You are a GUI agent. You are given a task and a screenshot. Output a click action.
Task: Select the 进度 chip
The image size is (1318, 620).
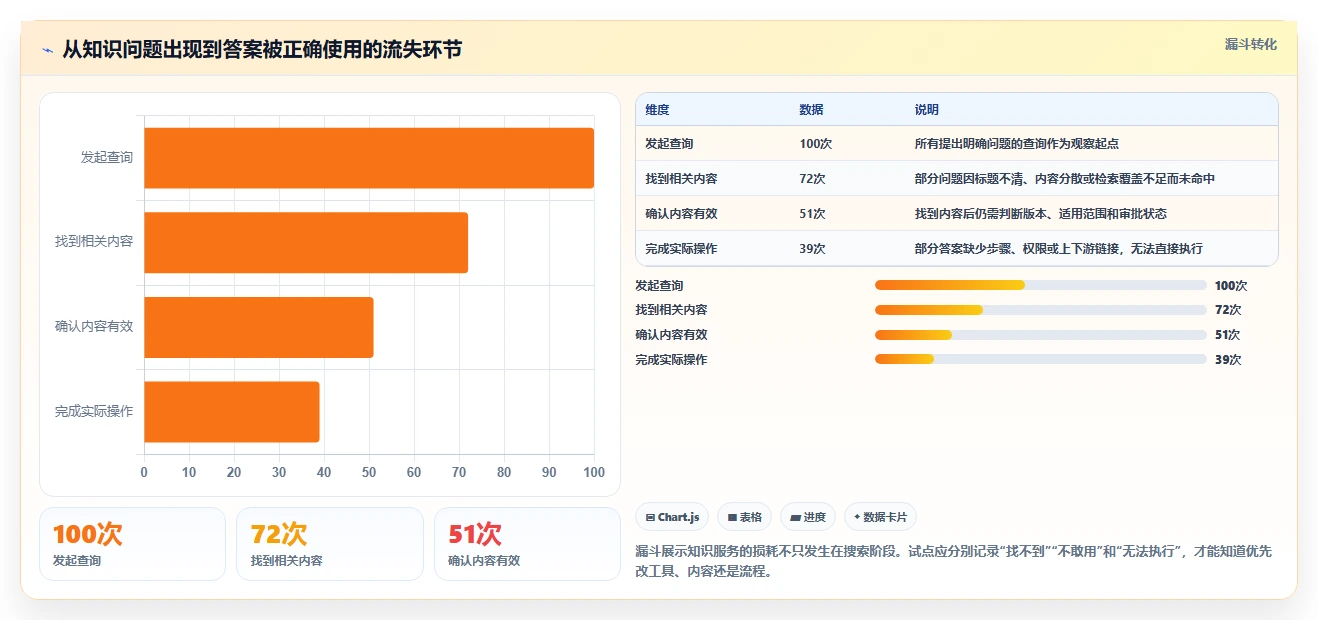[x=807, y=517]
